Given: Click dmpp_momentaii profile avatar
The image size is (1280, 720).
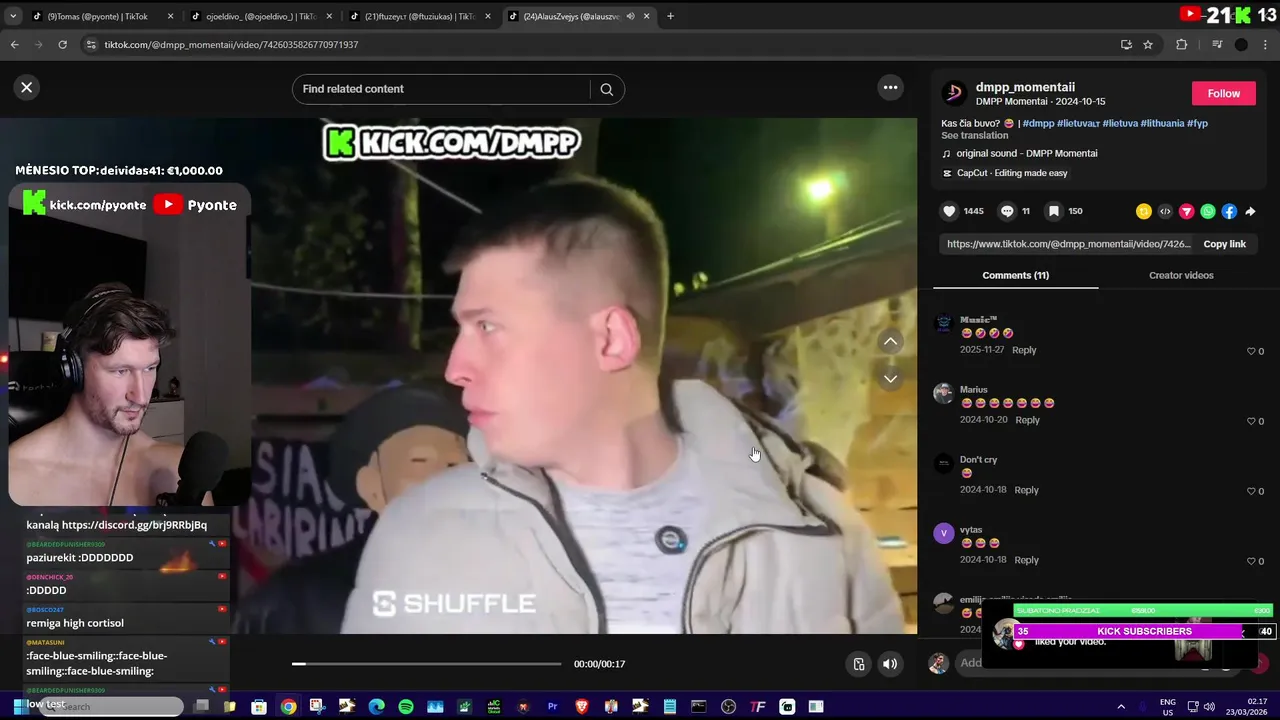Looking at the screenshot, I should 954,93.
